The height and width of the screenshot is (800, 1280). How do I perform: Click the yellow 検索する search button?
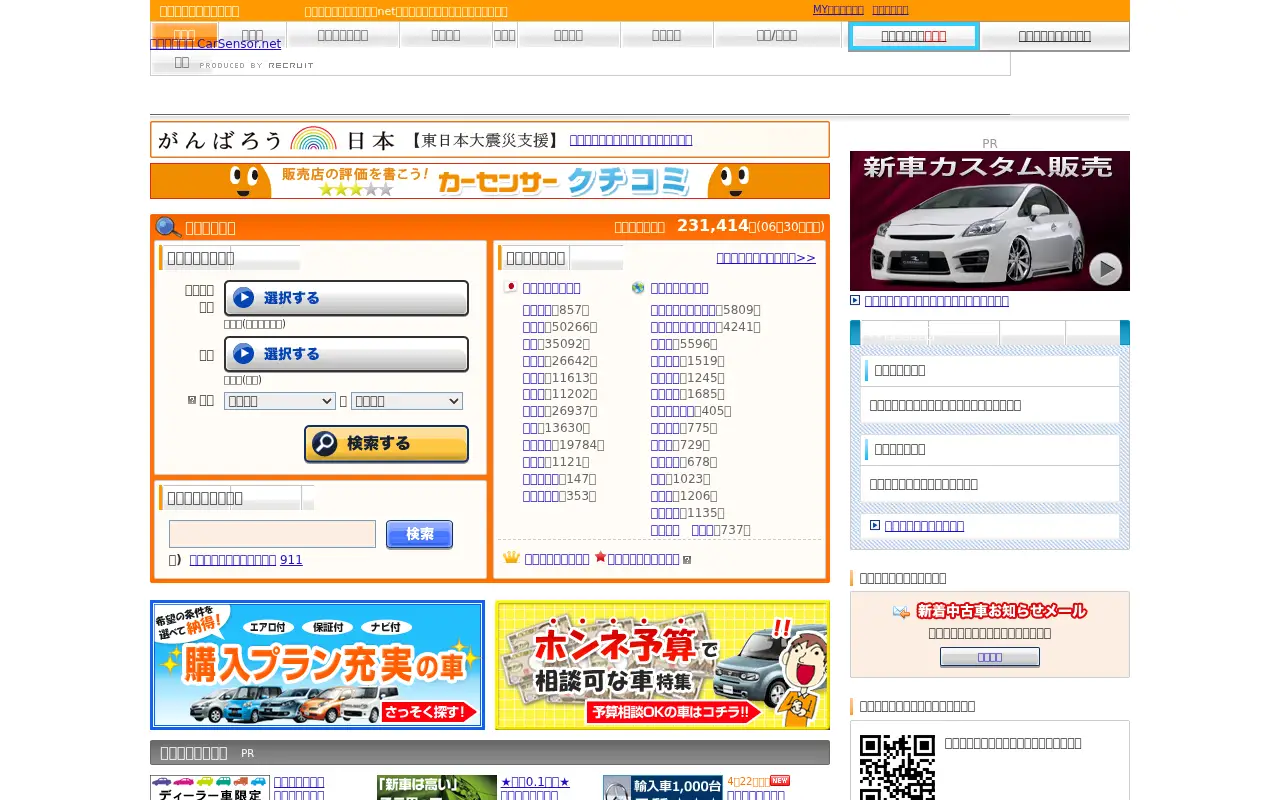click(386, 444)
